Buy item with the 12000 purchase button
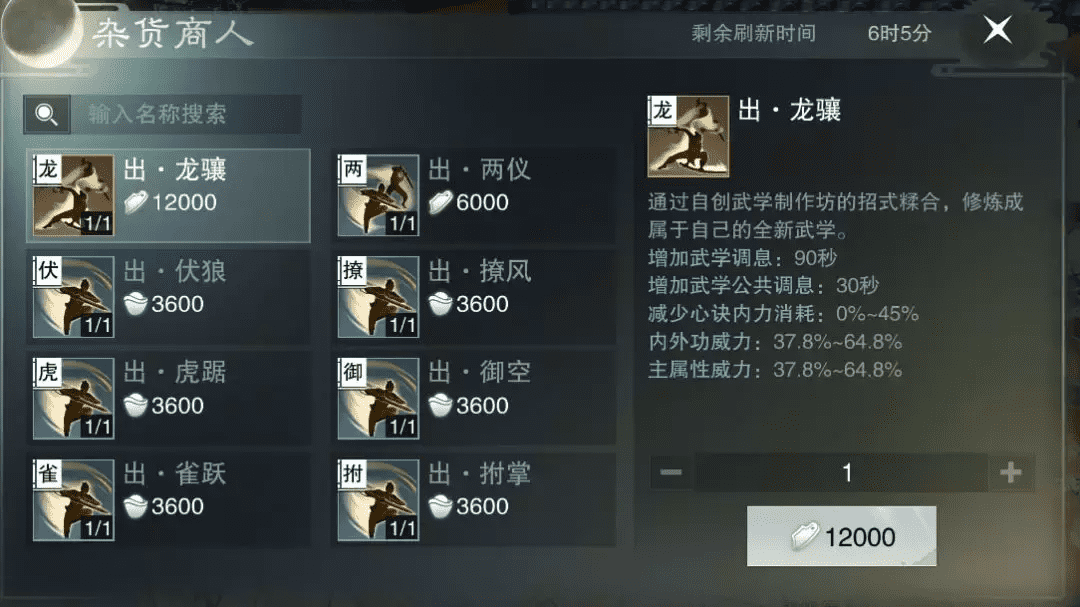The image size is (1080, 607). point(842,536)
